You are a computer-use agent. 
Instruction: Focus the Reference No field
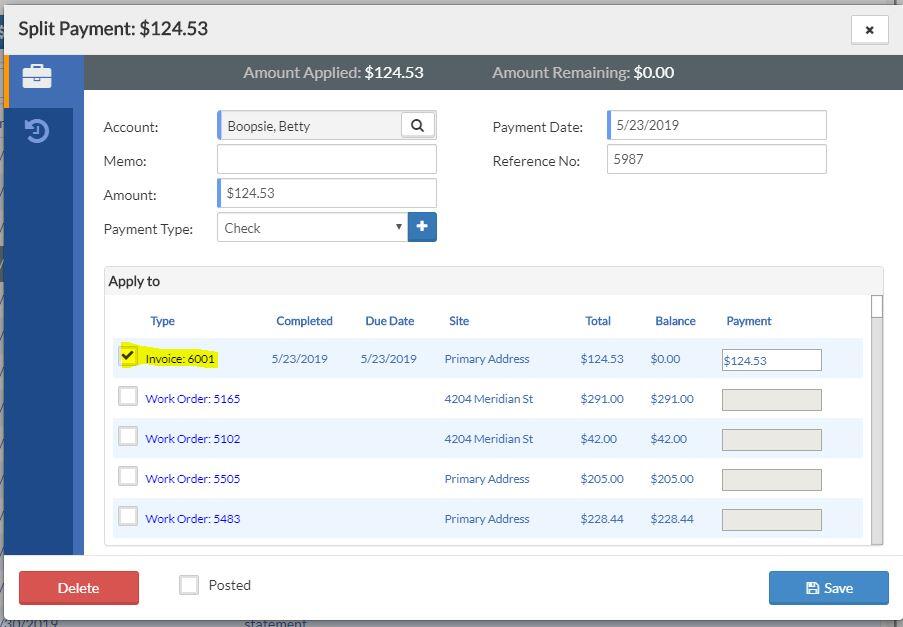716,159
